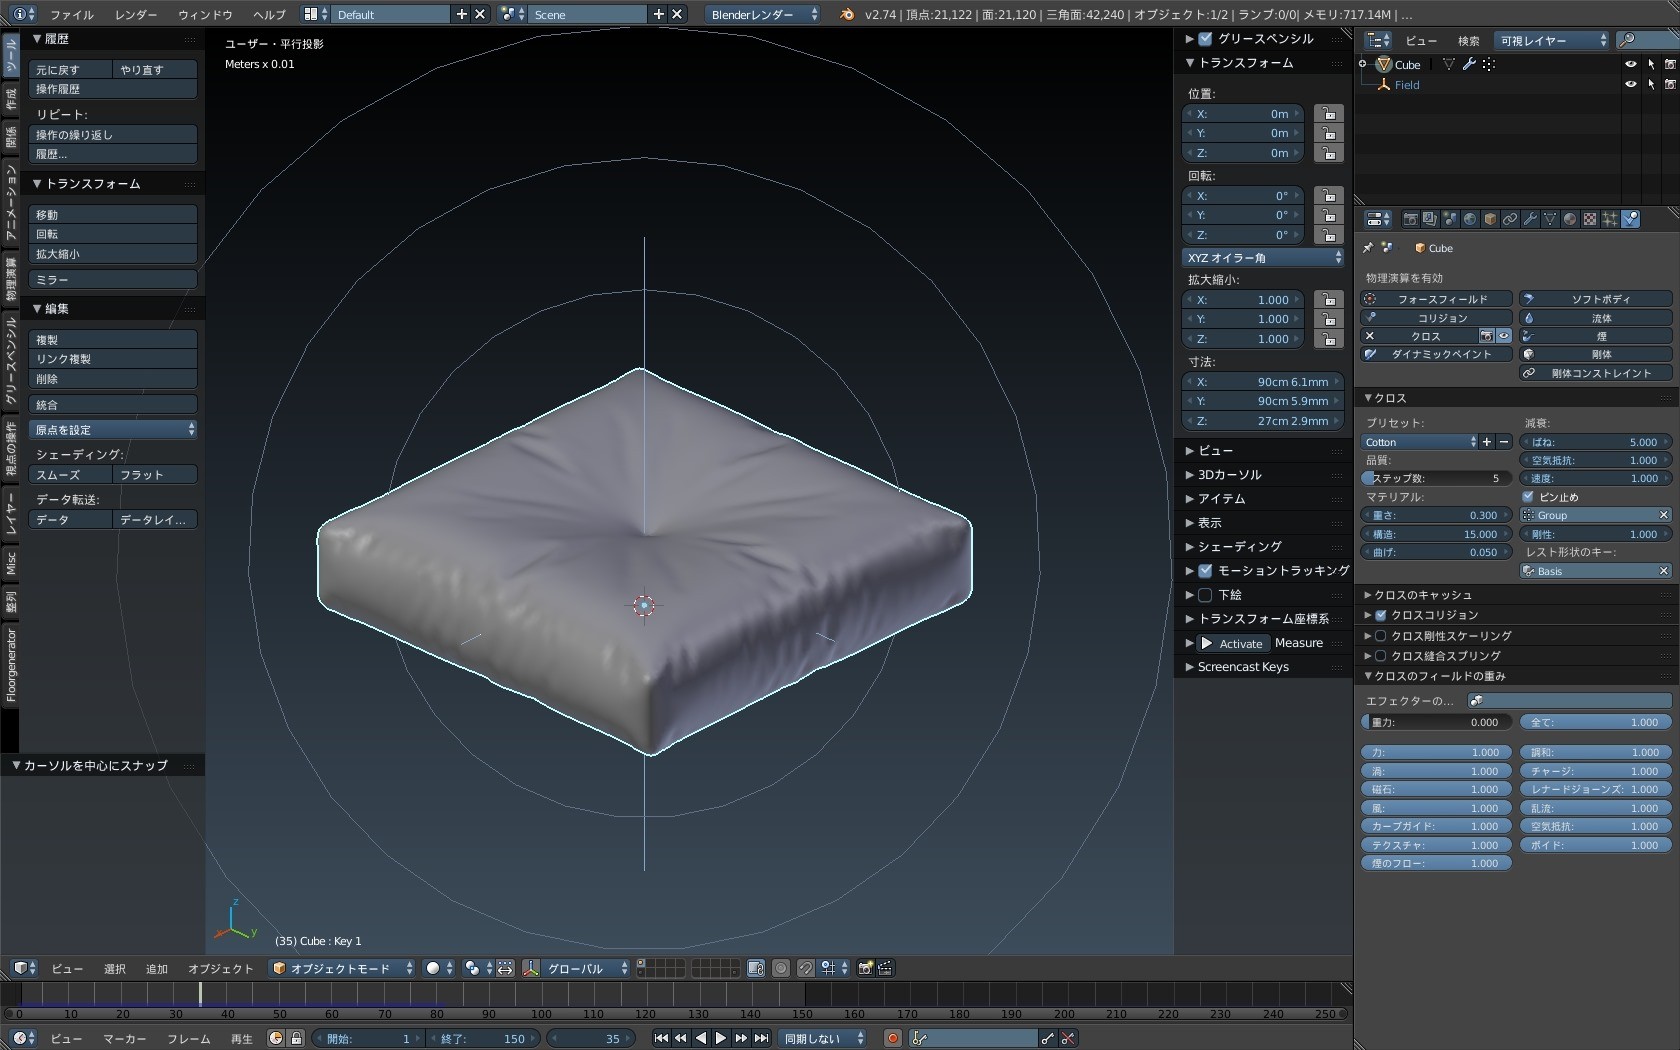Open the 同期しない sync dropdown
Viewport: 1680px width, 1050px height.
click(x=823, y=1039)
